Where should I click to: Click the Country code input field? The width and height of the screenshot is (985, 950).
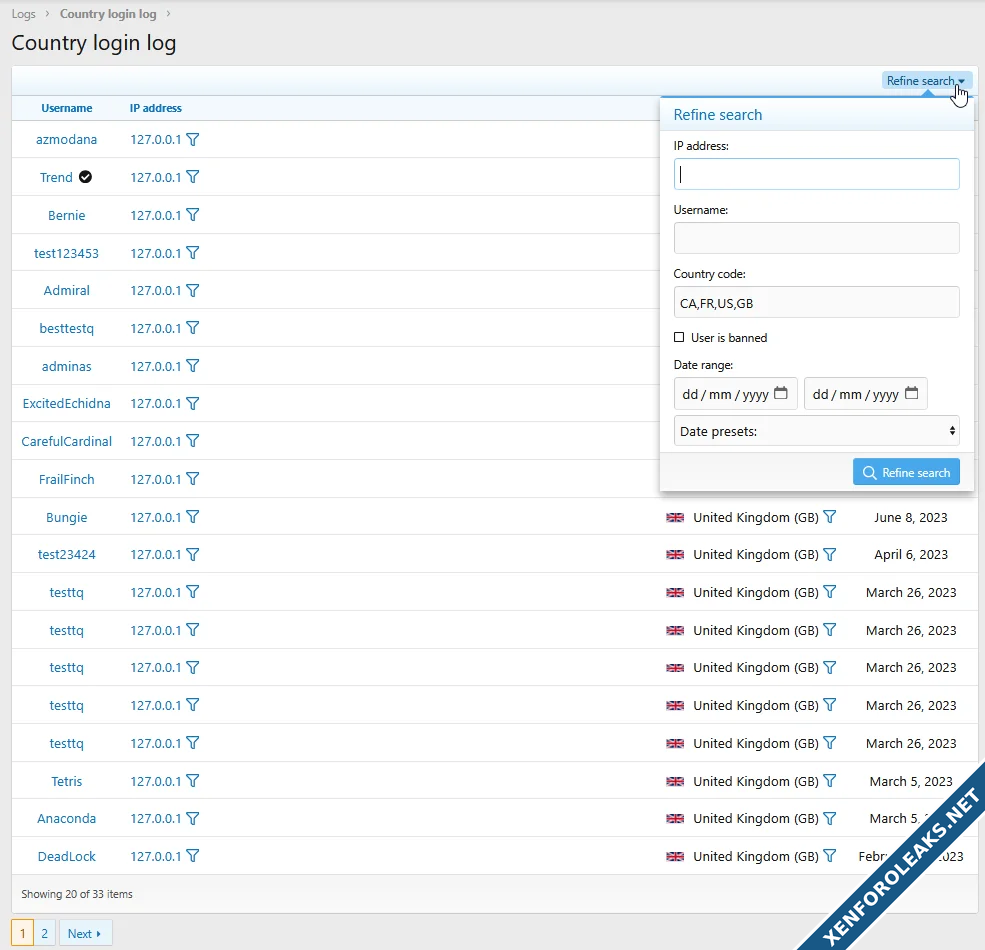coord(816,302)
